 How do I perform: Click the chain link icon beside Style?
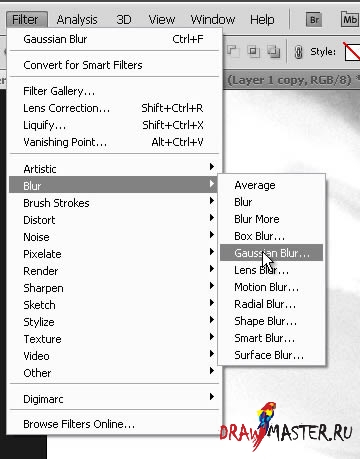299,52
